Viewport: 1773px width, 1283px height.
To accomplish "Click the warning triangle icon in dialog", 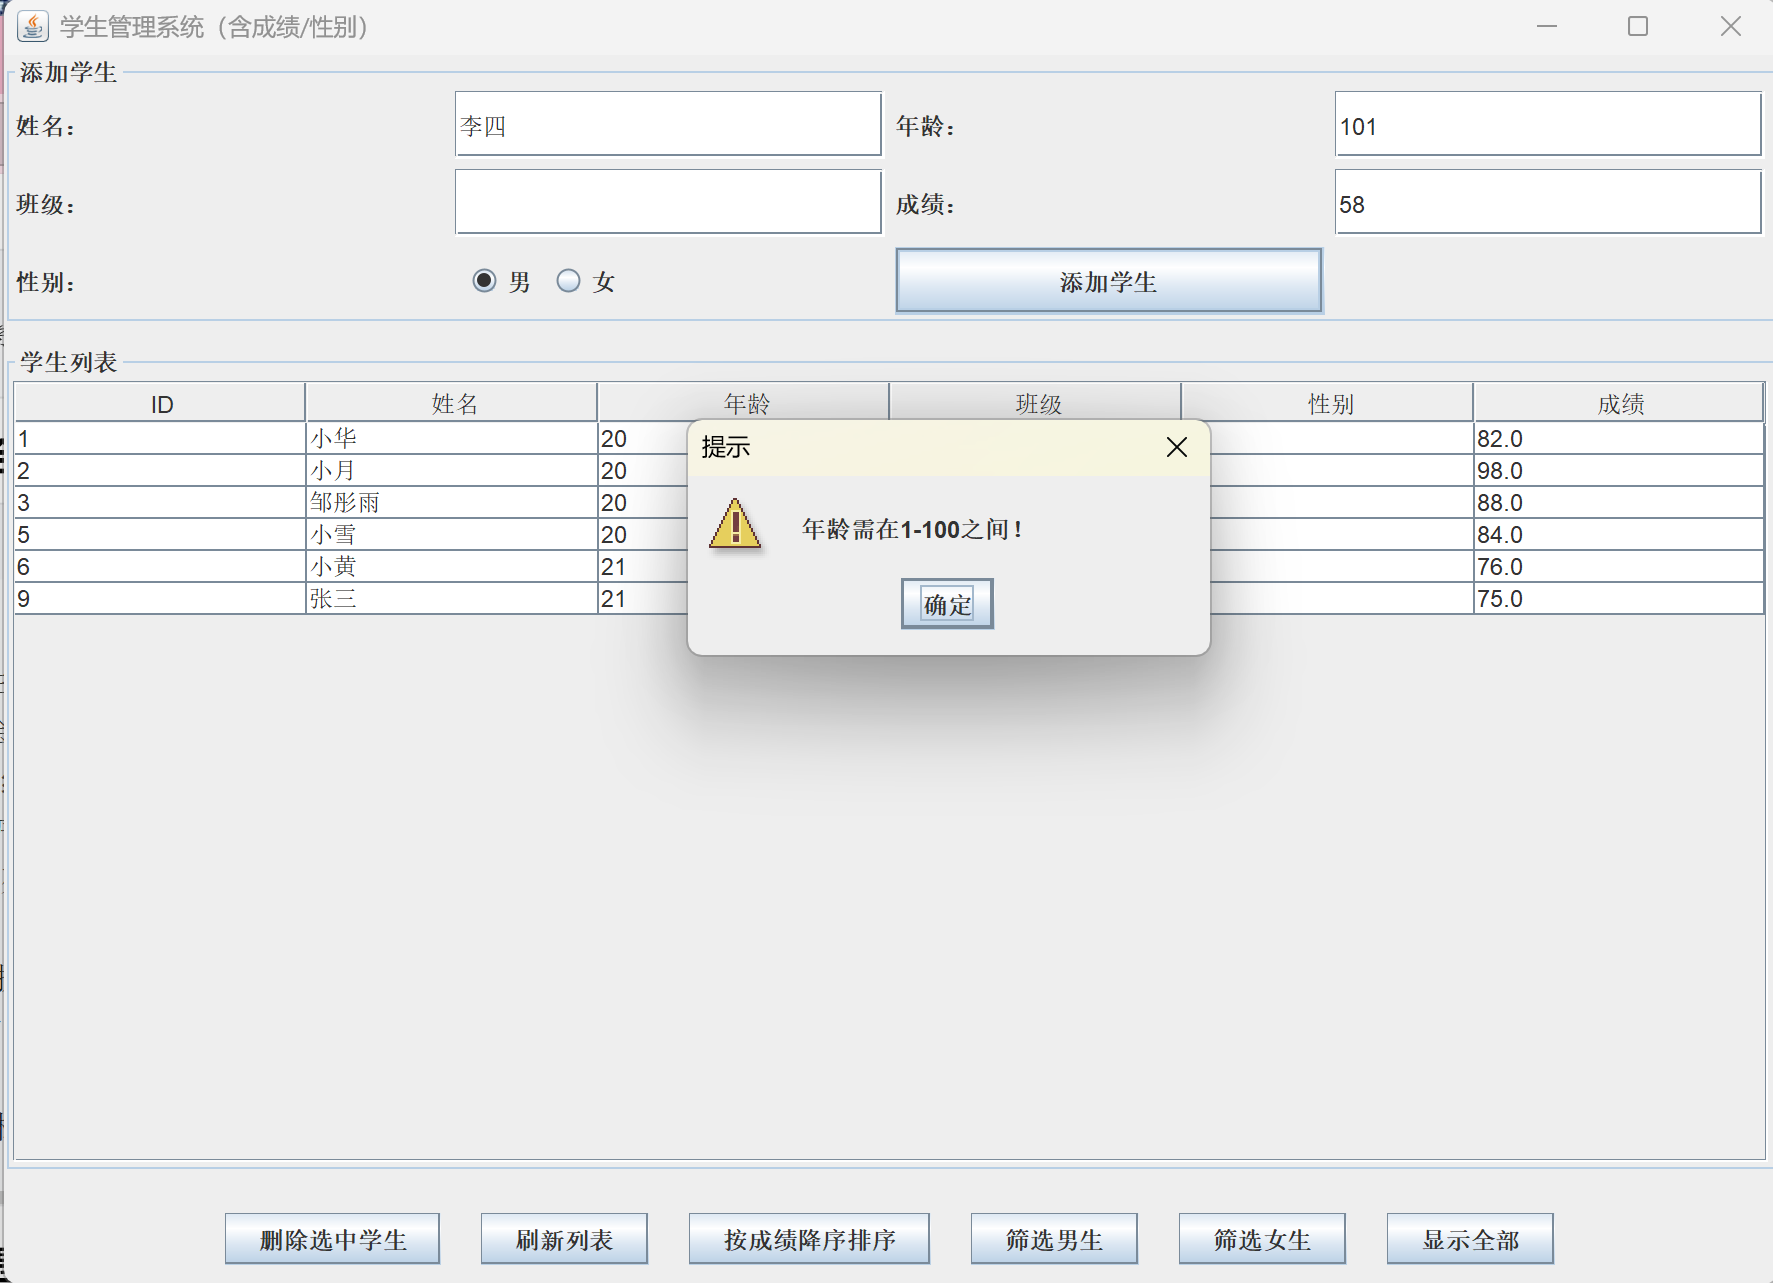I will click(735, 527).
